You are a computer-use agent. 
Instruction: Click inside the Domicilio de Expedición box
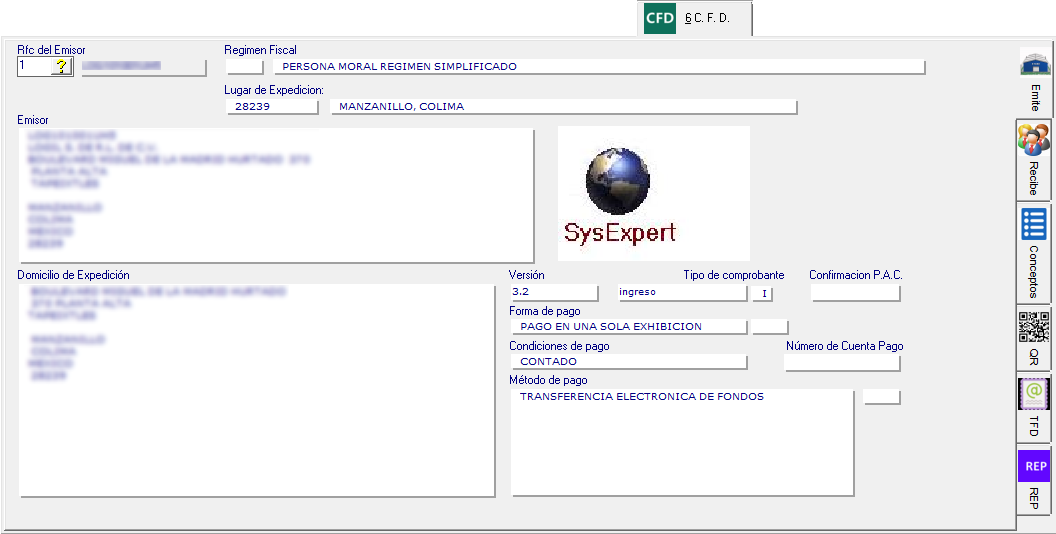click(257, 390)
